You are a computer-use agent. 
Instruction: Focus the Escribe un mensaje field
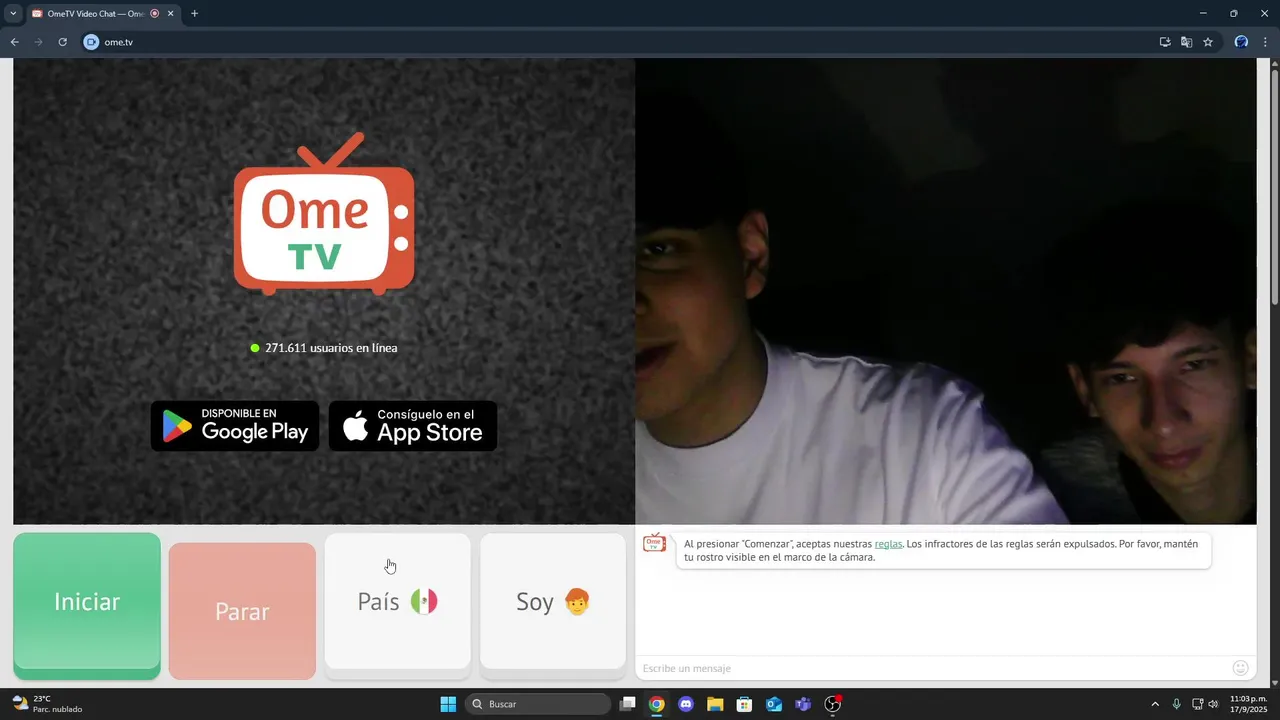[930, 668]
